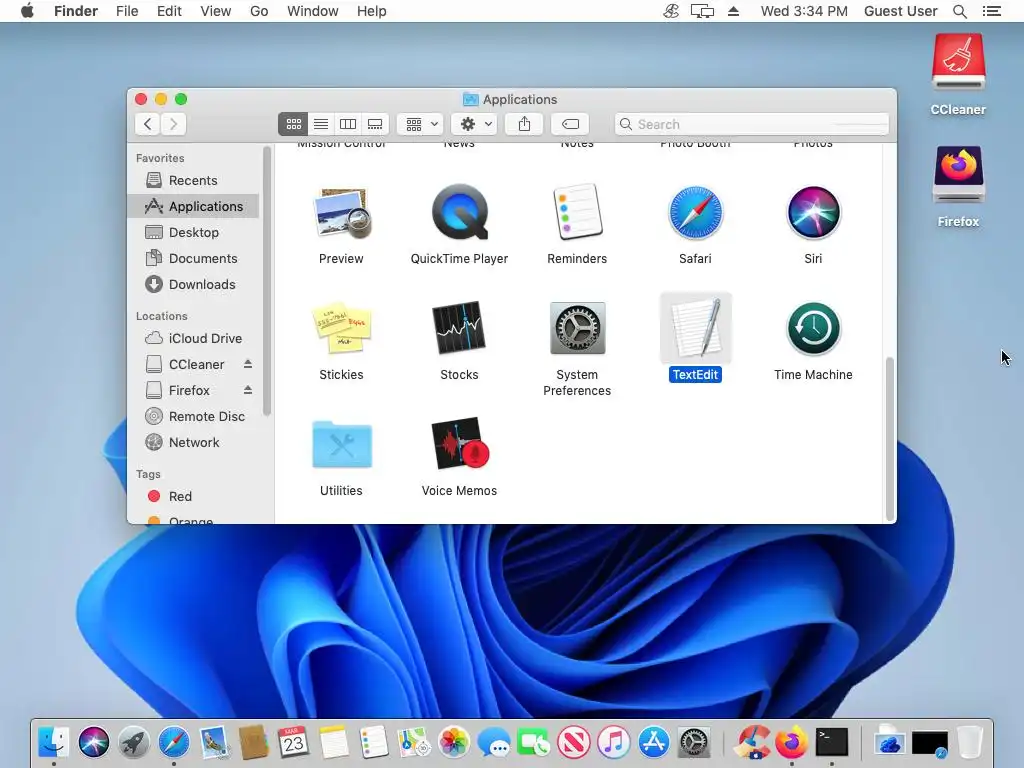Open the Go menu
1024x768 pixels.
pyautogui.click(x=259, y=11)
